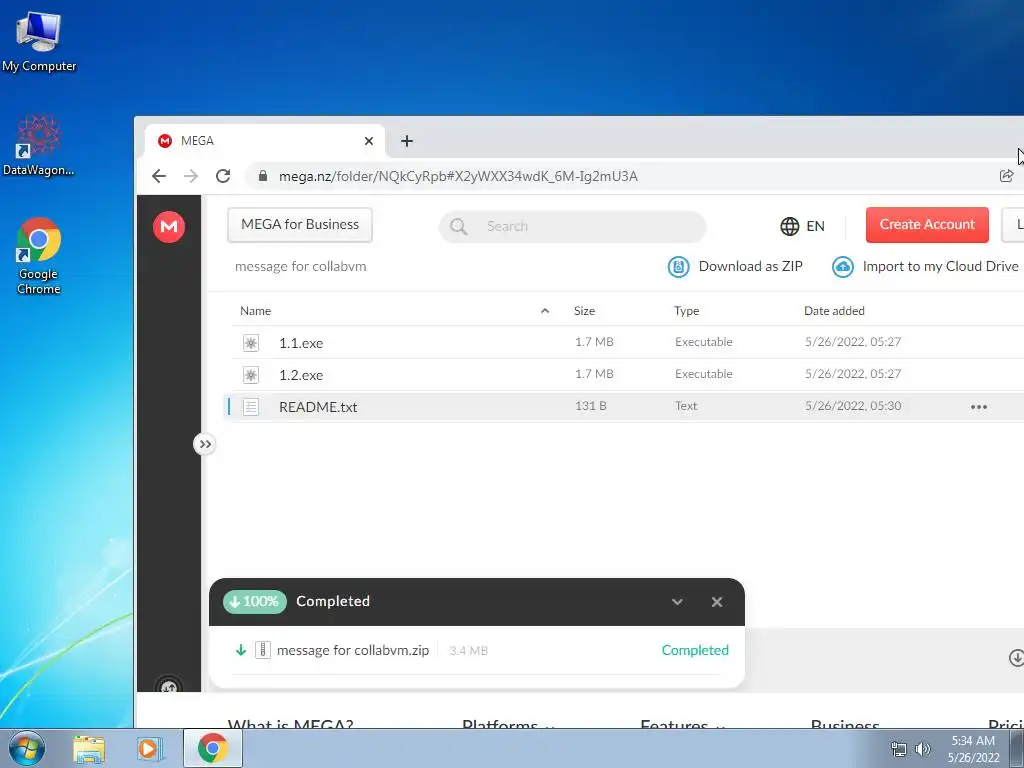Click the address bar URL
This screenshot has width=1024, height=768.
[x=458, y=176]
